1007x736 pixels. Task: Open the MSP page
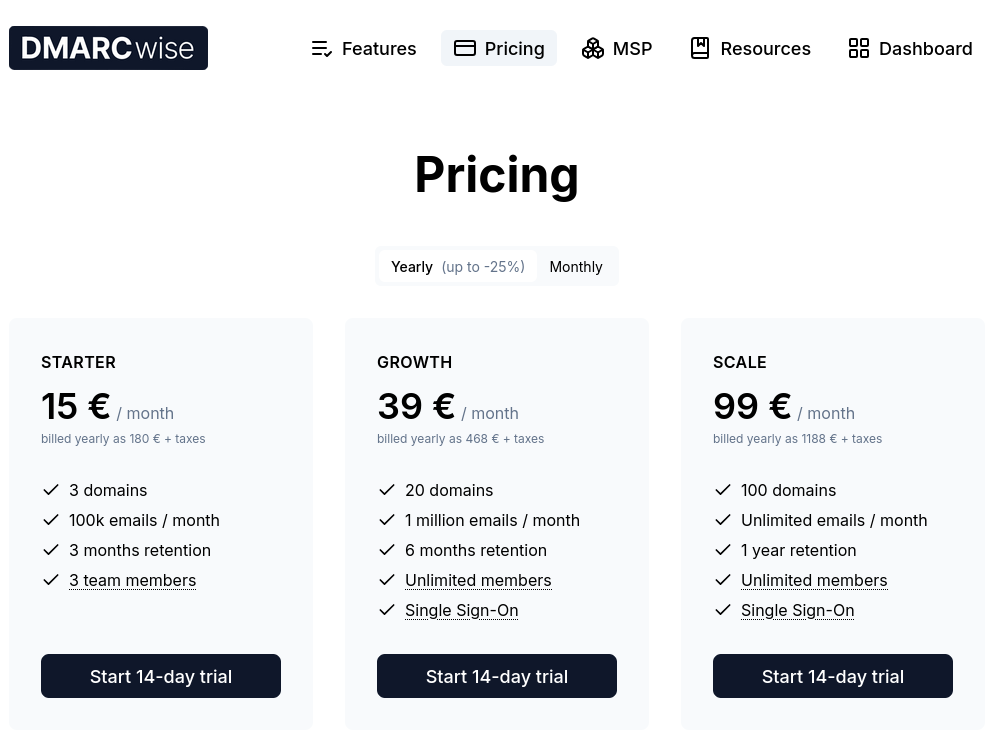click(x=617, y=48)
